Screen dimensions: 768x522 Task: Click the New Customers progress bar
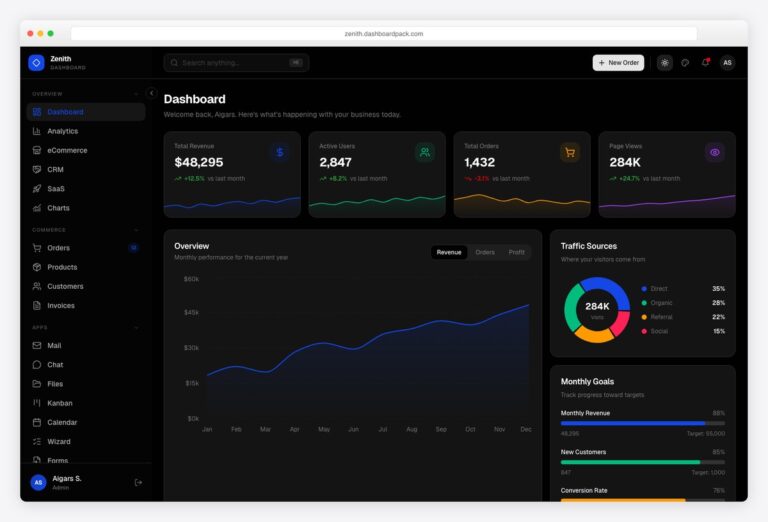click(643, 462)
